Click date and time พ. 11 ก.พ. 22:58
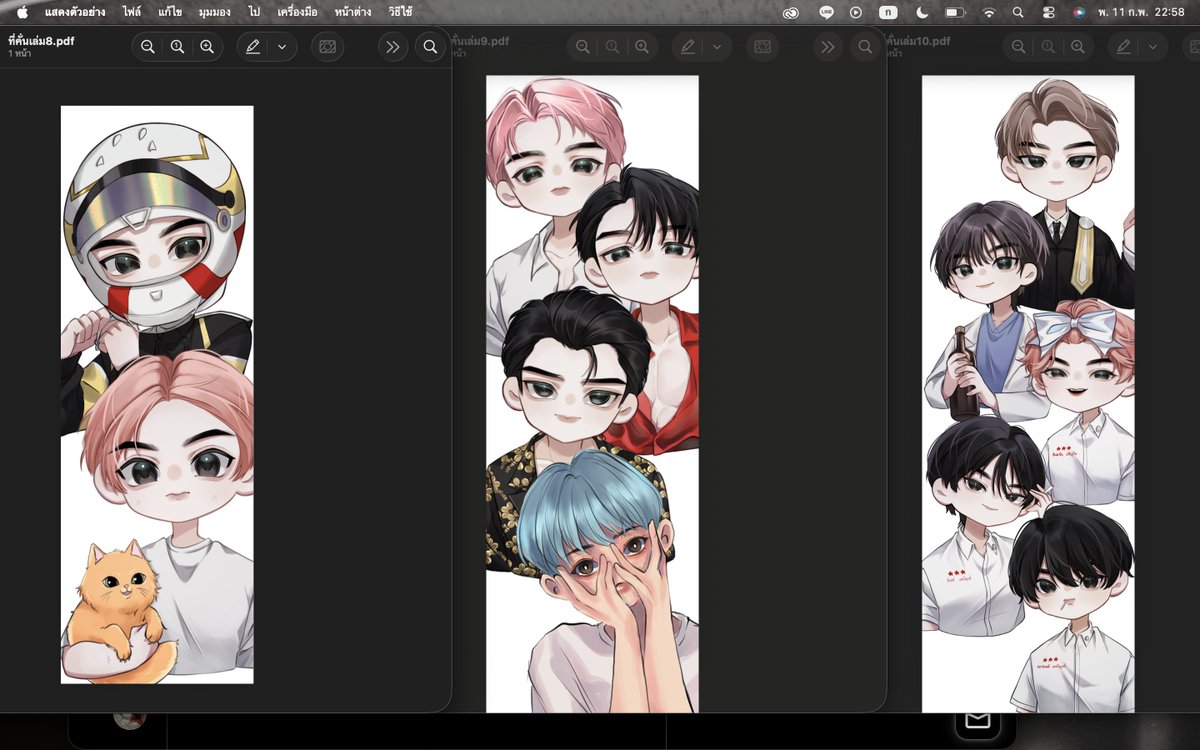Viewport: 1200px width, 750px height. point(1141,12)
